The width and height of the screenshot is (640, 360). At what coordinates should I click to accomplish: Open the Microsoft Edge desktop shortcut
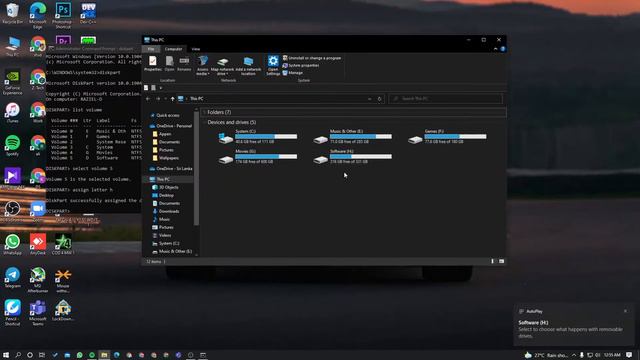[38, 16]
